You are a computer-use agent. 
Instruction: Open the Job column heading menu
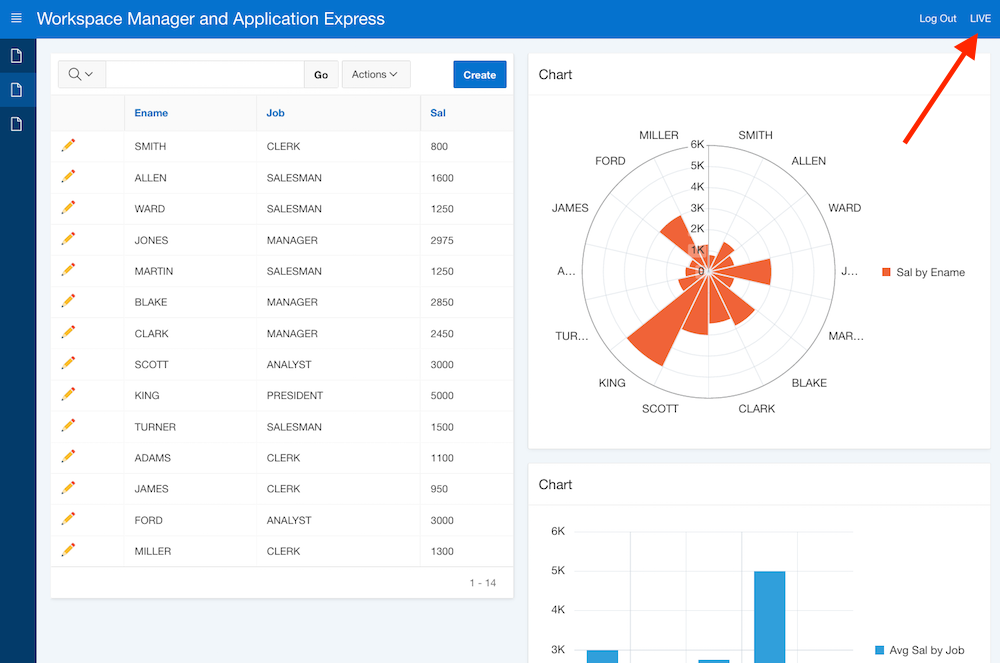click(275, 113)
